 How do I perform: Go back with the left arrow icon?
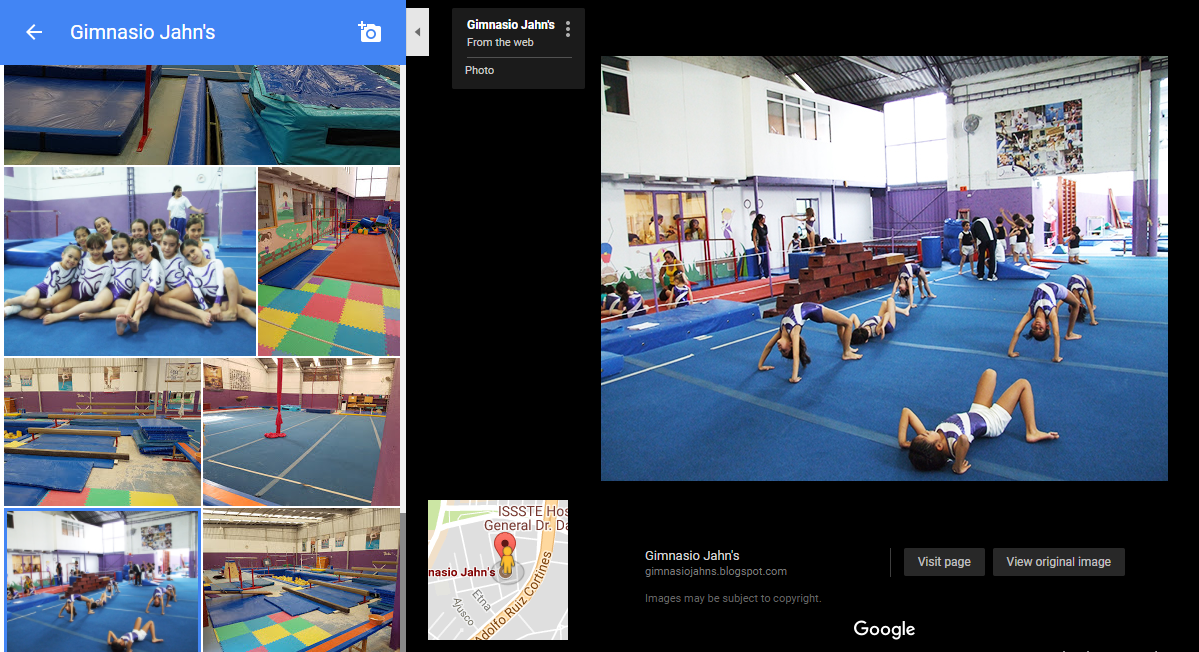34,32
